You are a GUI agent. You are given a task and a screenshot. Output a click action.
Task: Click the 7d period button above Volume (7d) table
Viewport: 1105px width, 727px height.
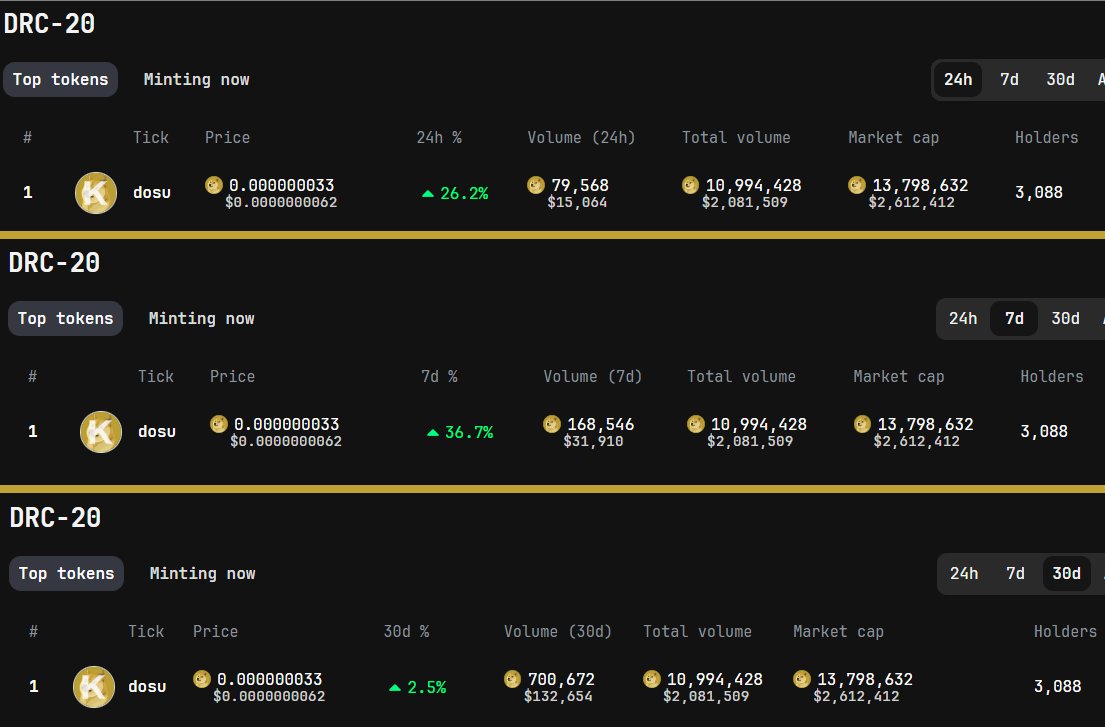1014,318
